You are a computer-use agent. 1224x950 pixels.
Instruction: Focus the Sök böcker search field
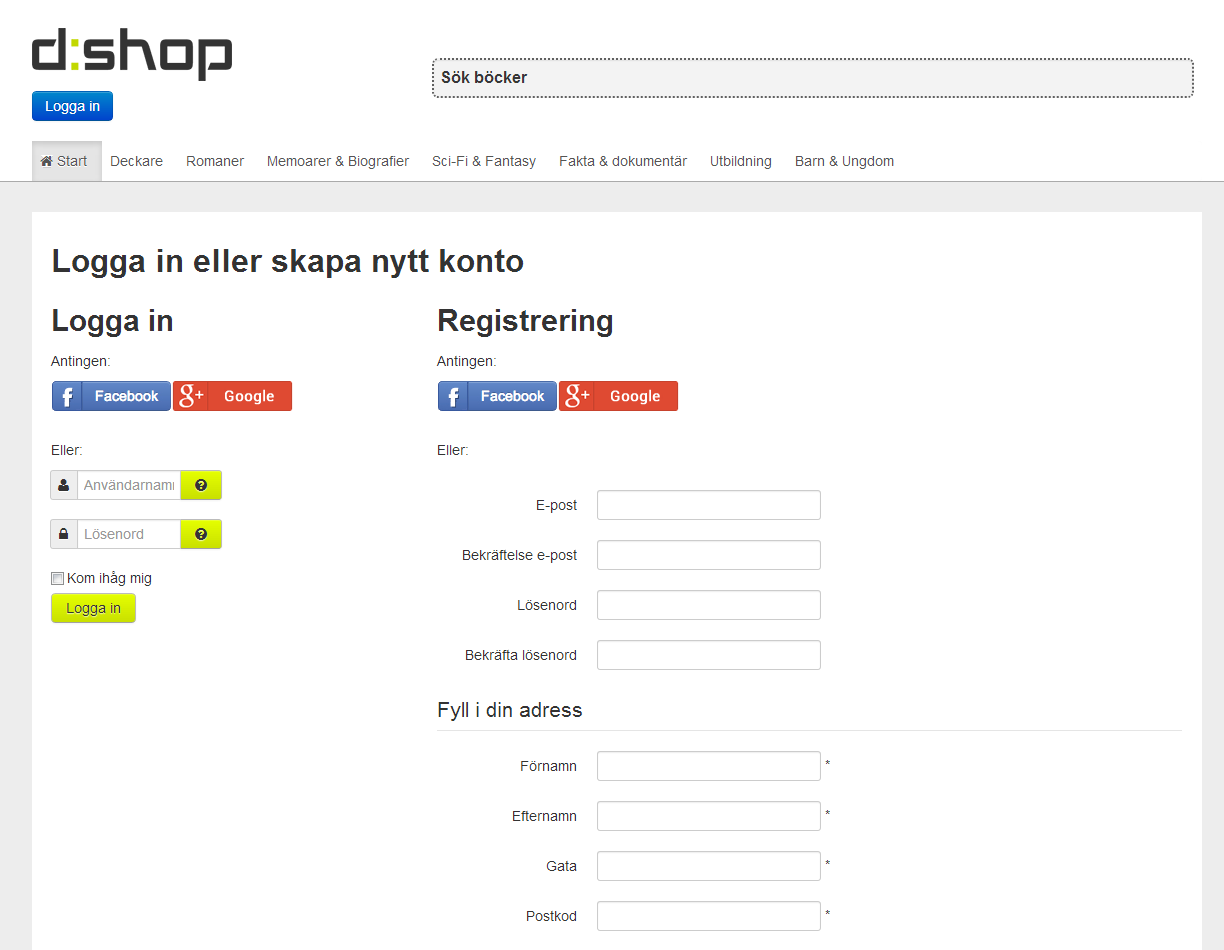tap(812, 78)
